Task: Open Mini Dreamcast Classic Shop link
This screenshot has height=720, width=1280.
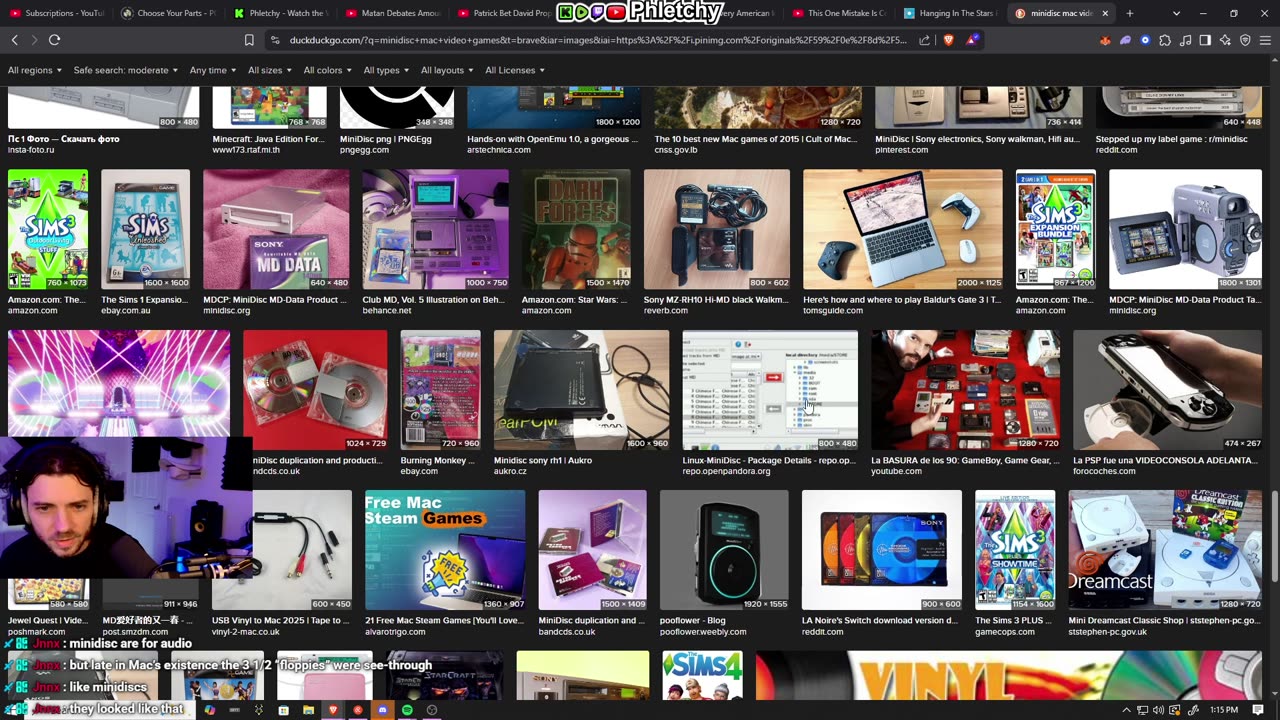Action: click(x=1165, y=620)
